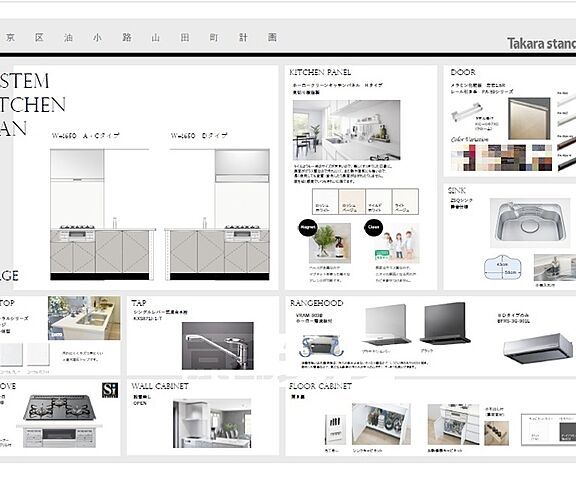Image resolution: width=576 pixels, height=480 pixels.
Task: Click the left W=1650 kitchen elevation drawing
Action: pyautogui.click(x=102, y=214)
